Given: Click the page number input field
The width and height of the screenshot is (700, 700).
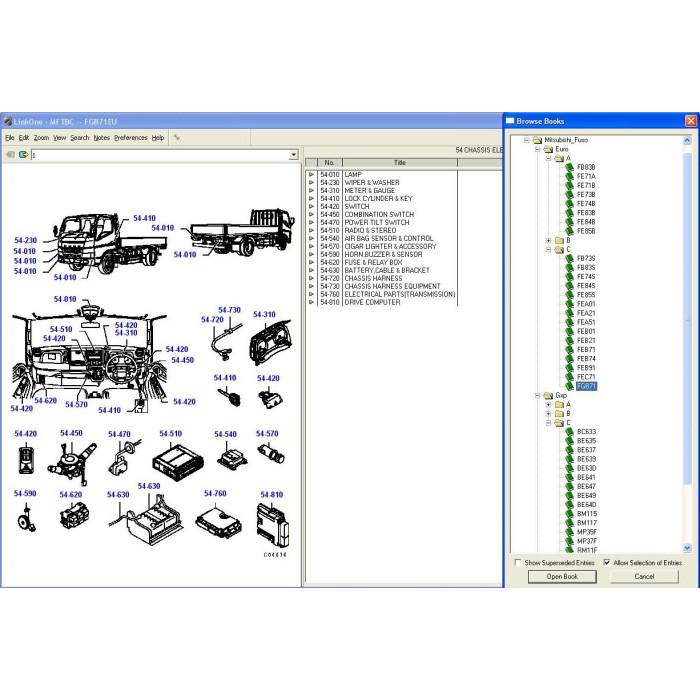Looking at the screenshot, I should pos(160,155).
